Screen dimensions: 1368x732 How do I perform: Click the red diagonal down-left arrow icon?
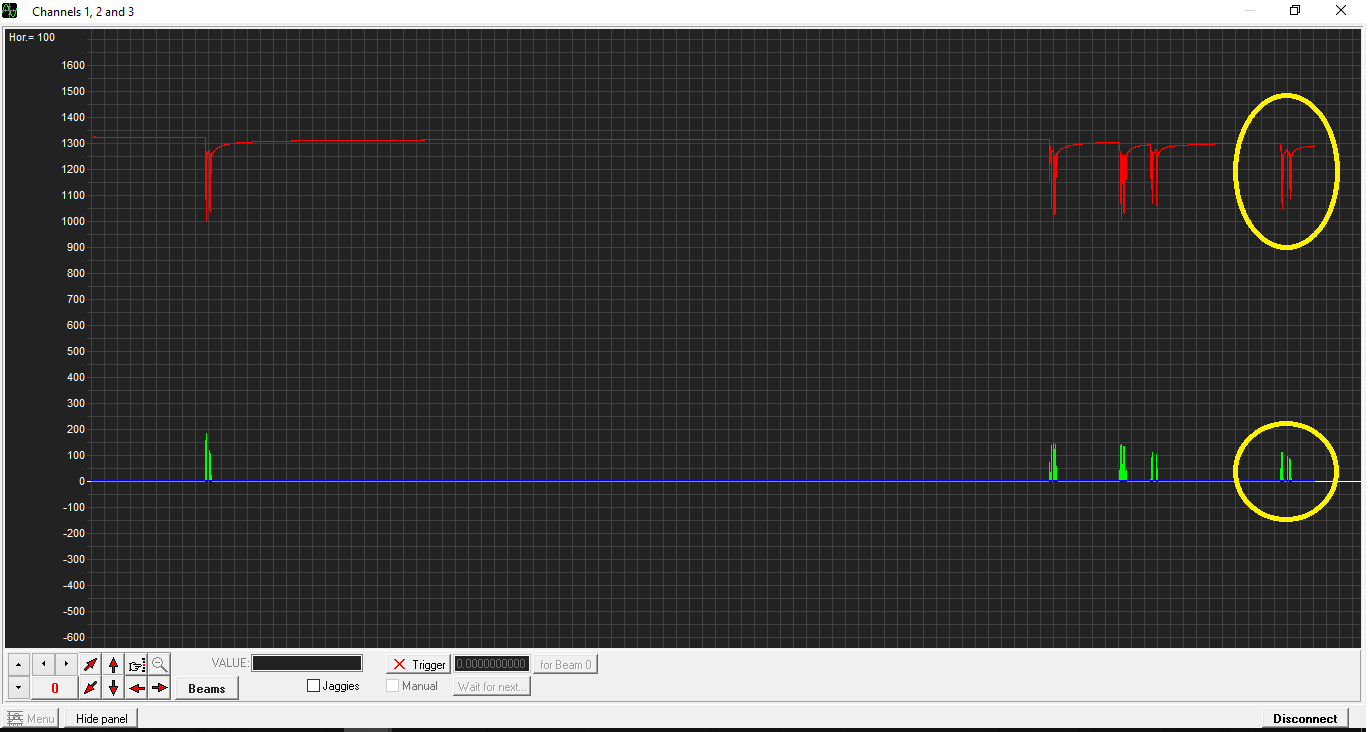click(x=91, y=688)
